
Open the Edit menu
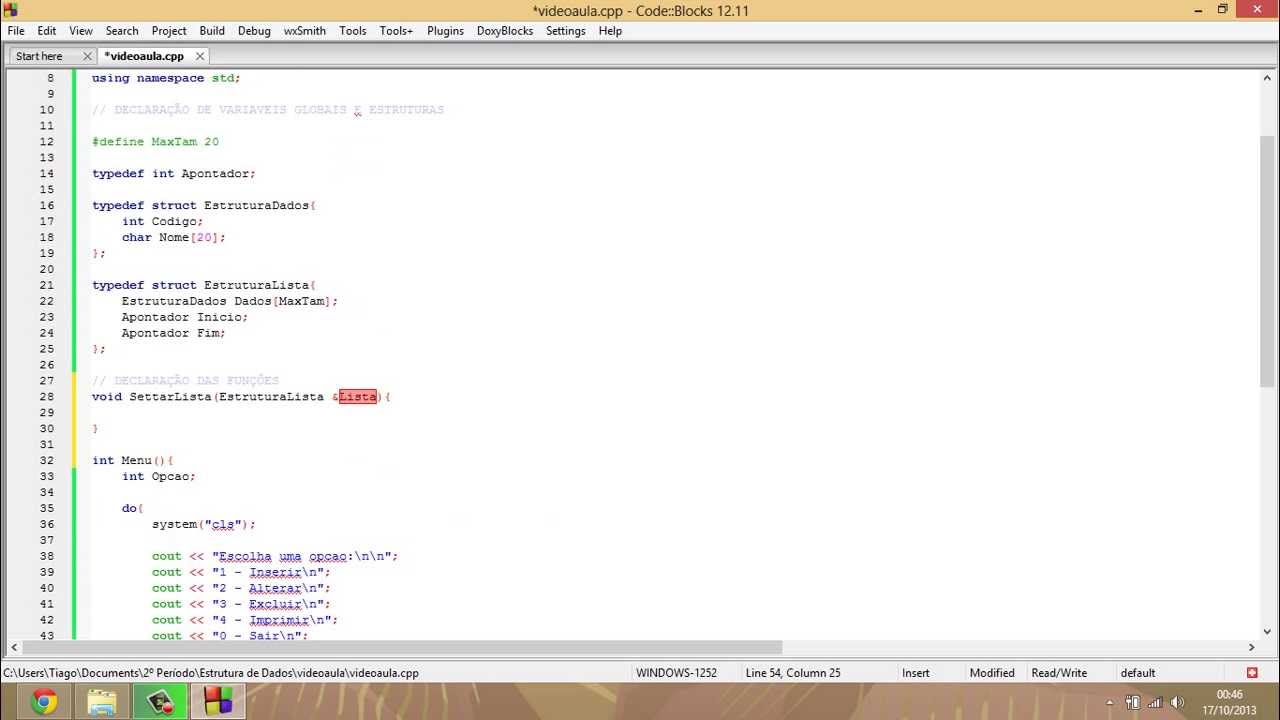(47, 31)
